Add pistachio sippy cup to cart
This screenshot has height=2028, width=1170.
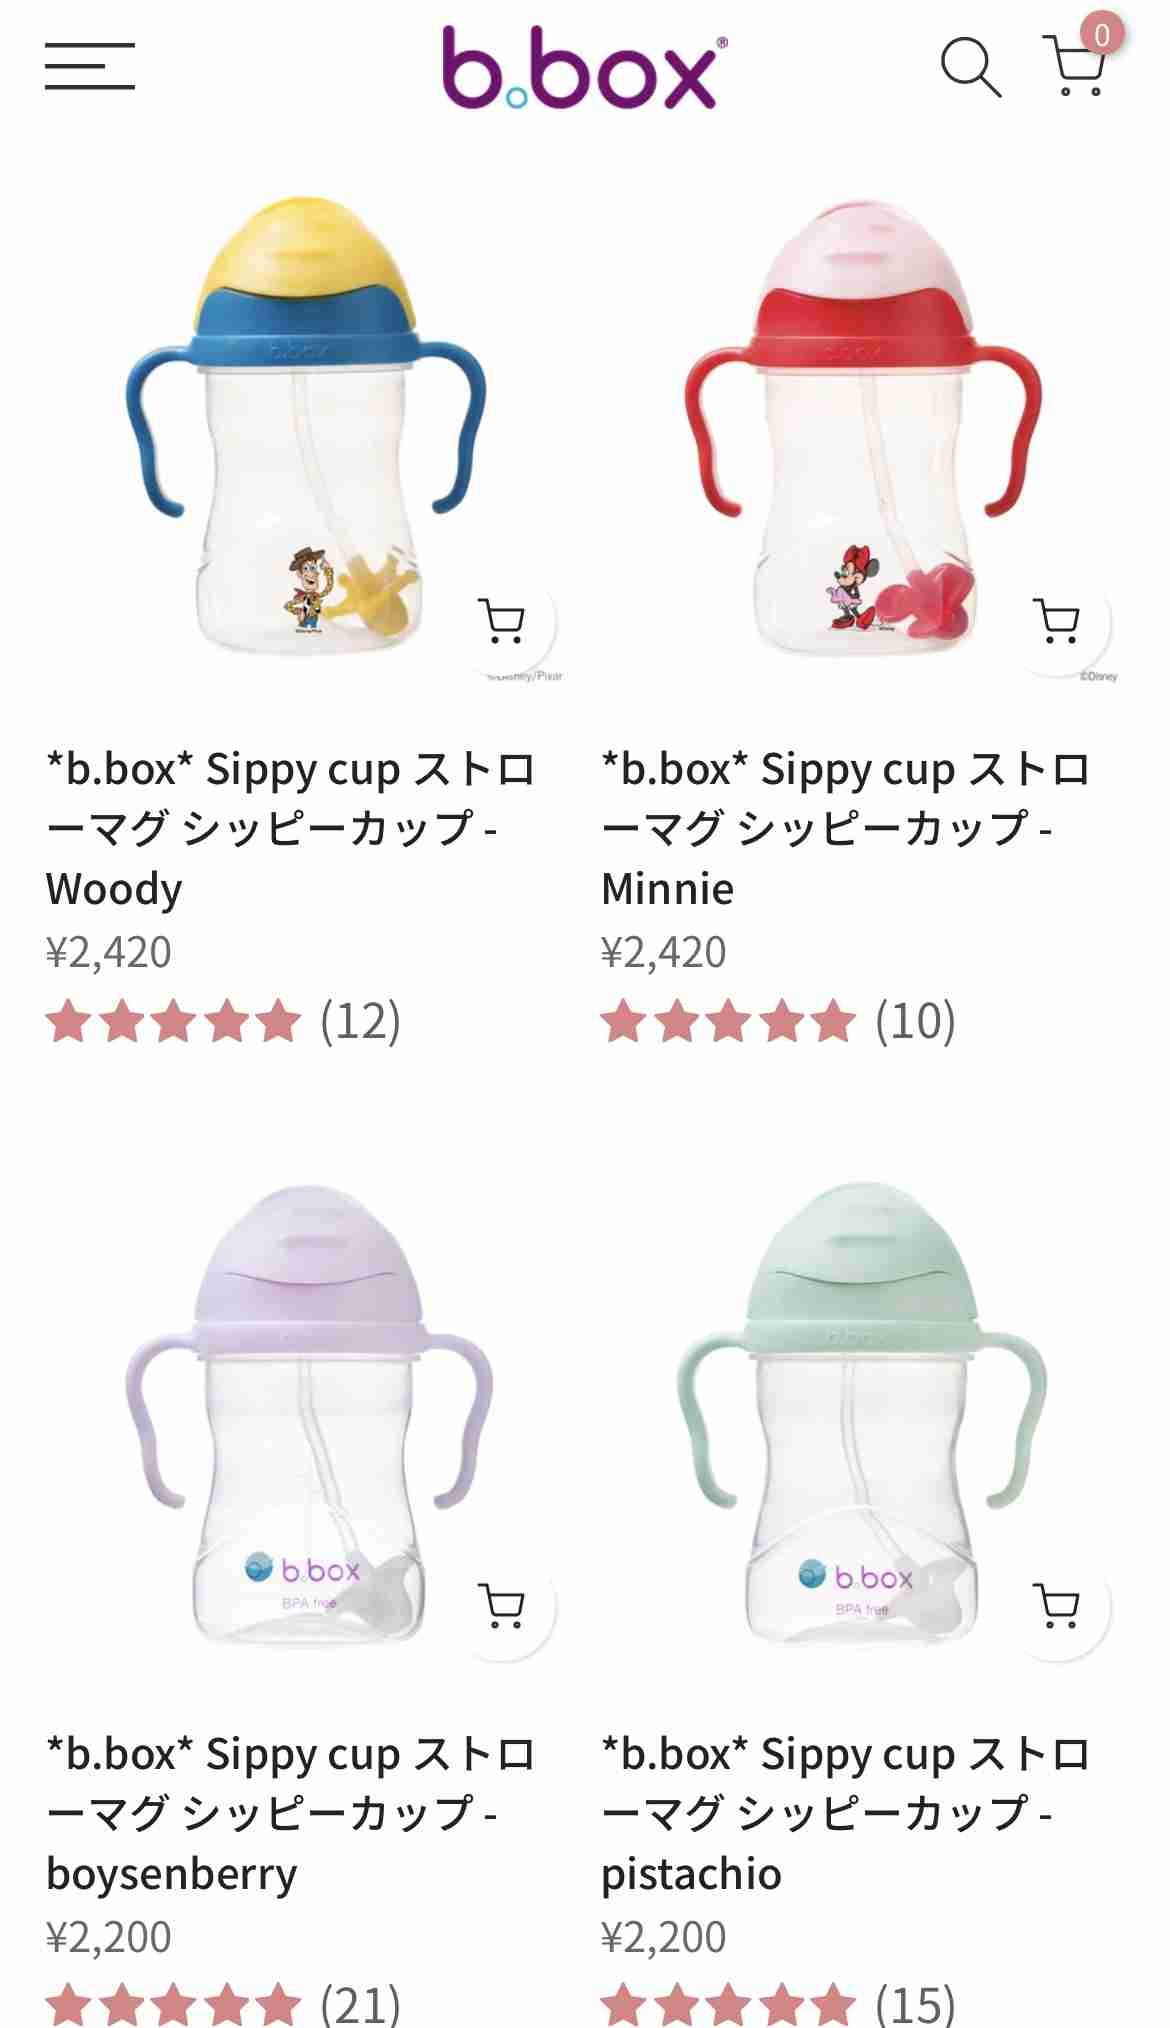click(1058, 1606)
